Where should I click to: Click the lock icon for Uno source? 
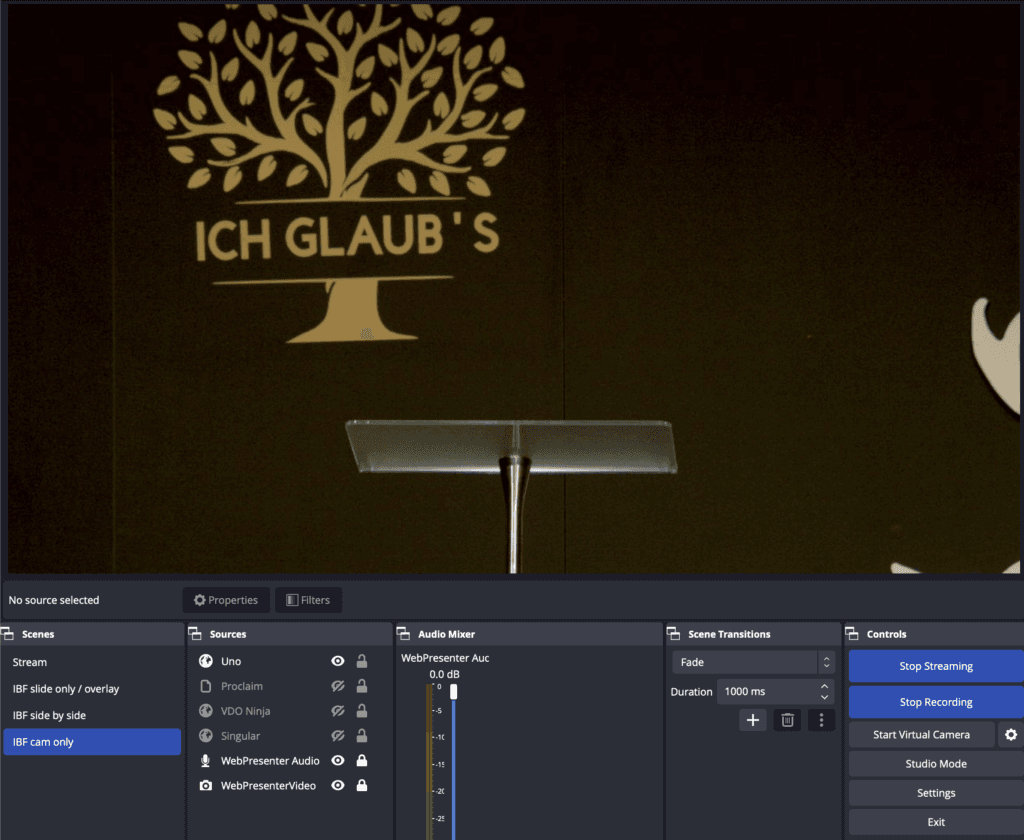[362, 661]
